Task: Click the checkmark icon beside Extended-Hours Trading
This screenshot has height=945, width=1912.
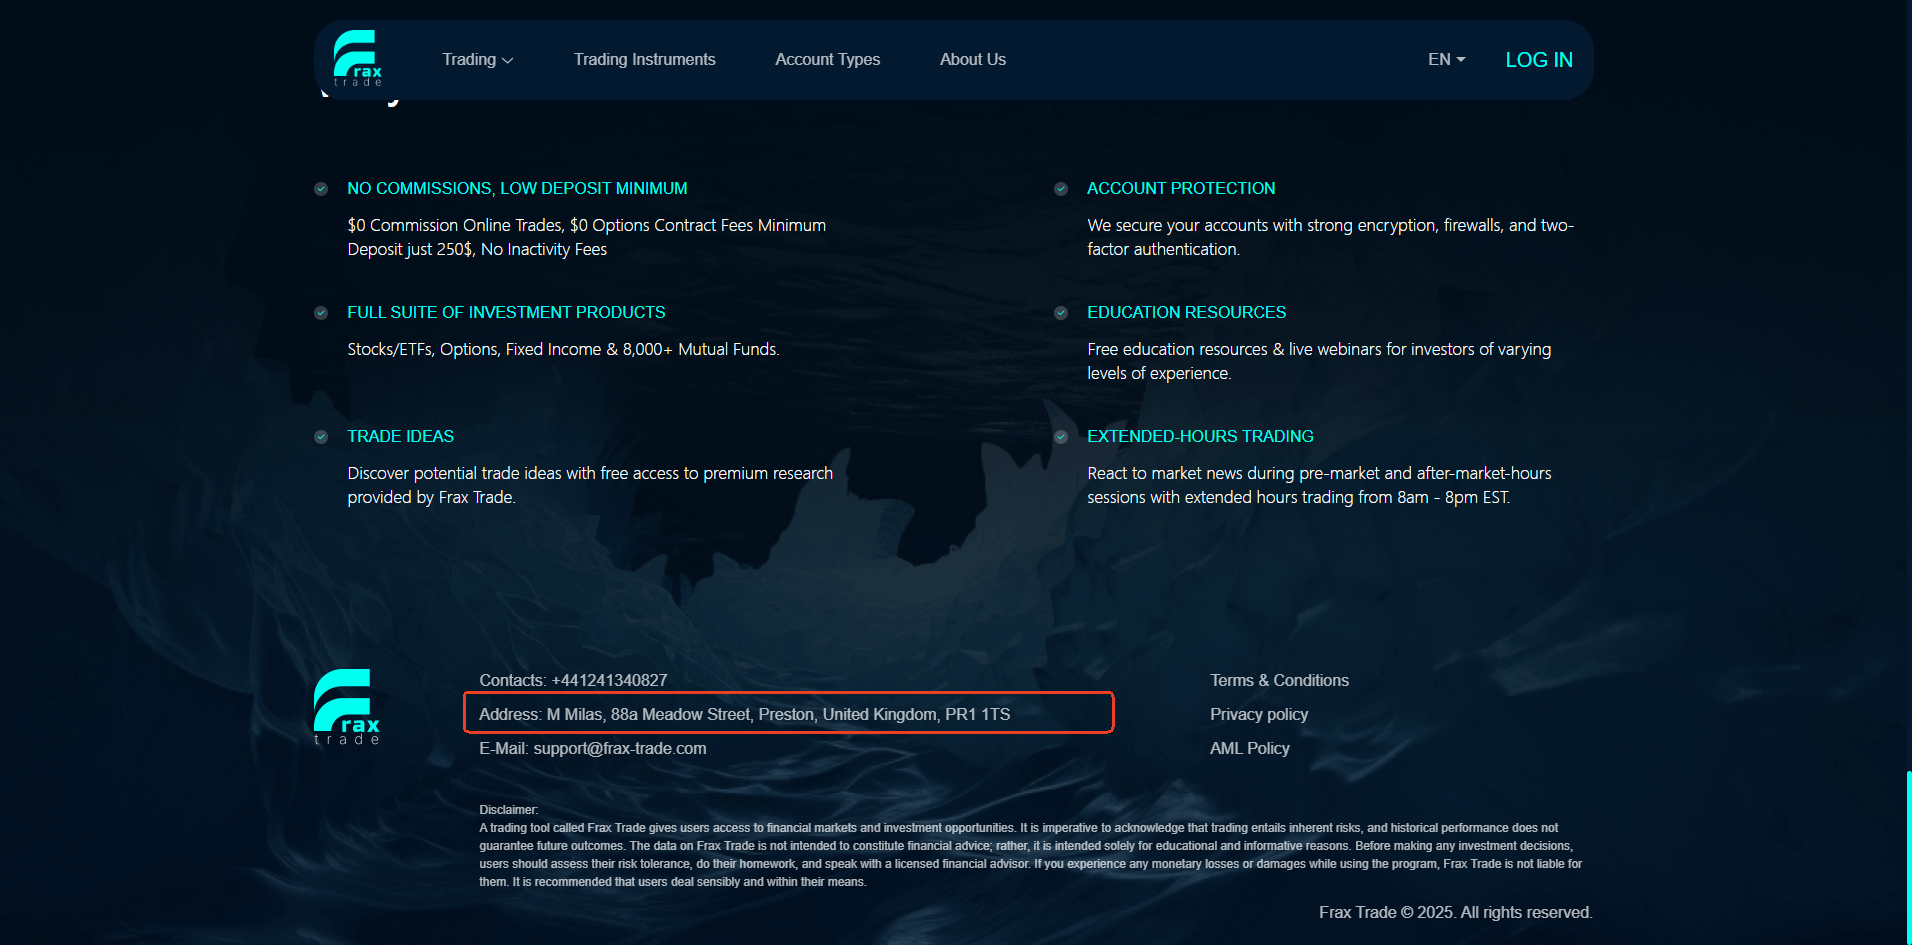Action: pyautogui.click(x=1061, y=437)
